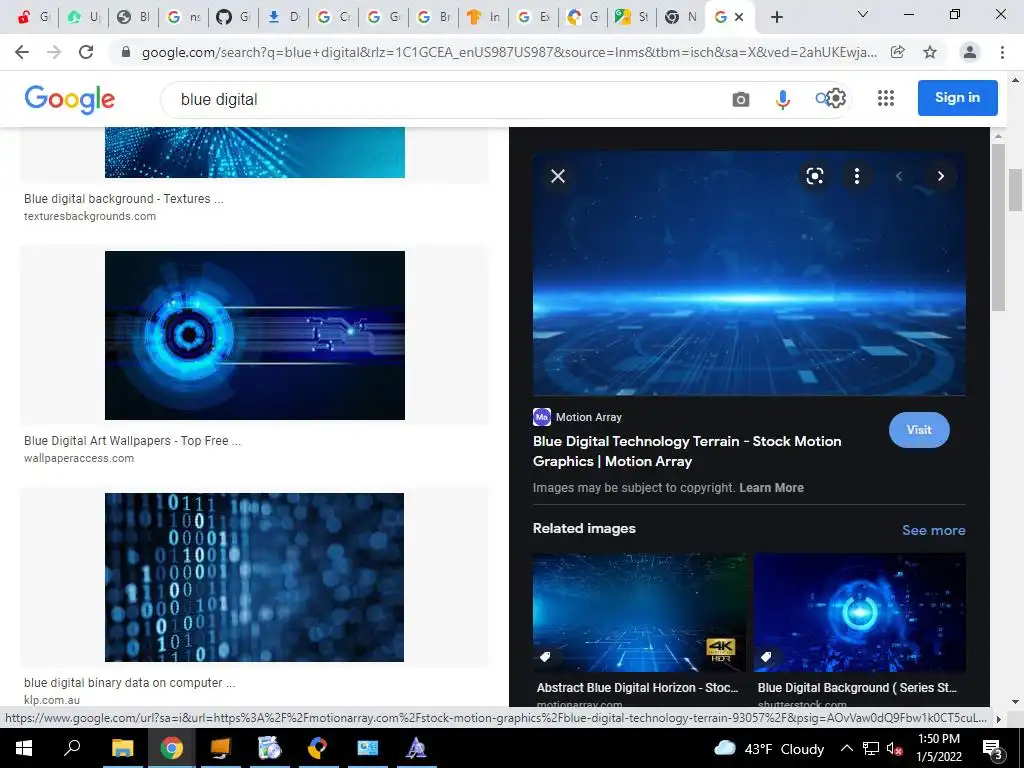The height and width of the screenshot is (768, 1024).
Task: Close the image preview panel with the X
Action: pos(558,176)
